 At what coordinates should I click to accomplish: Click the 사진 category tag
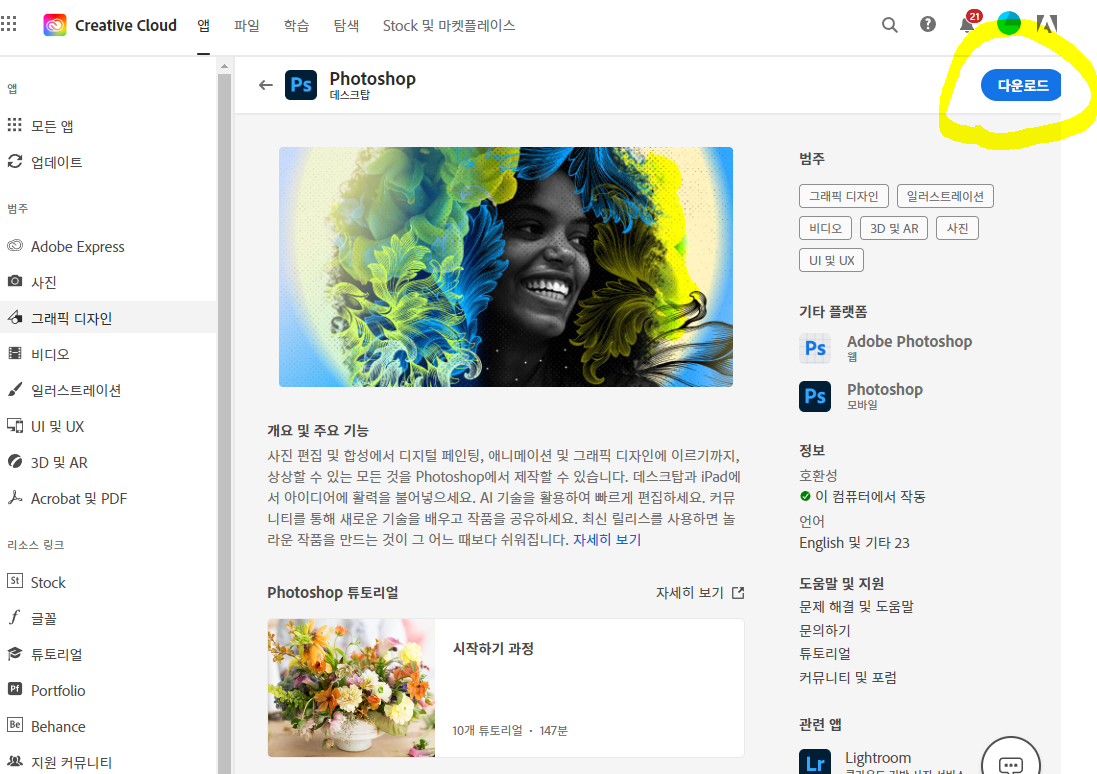tap(957, 228)
